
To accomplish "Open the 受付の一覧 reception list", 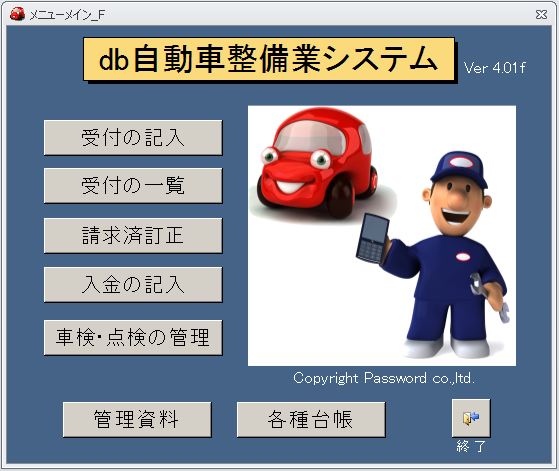I will pyautogui.click(x=133, y=186).
